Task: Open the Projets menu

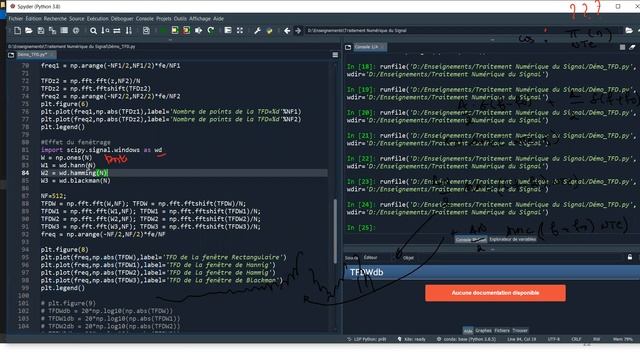Action: [164, 19]
